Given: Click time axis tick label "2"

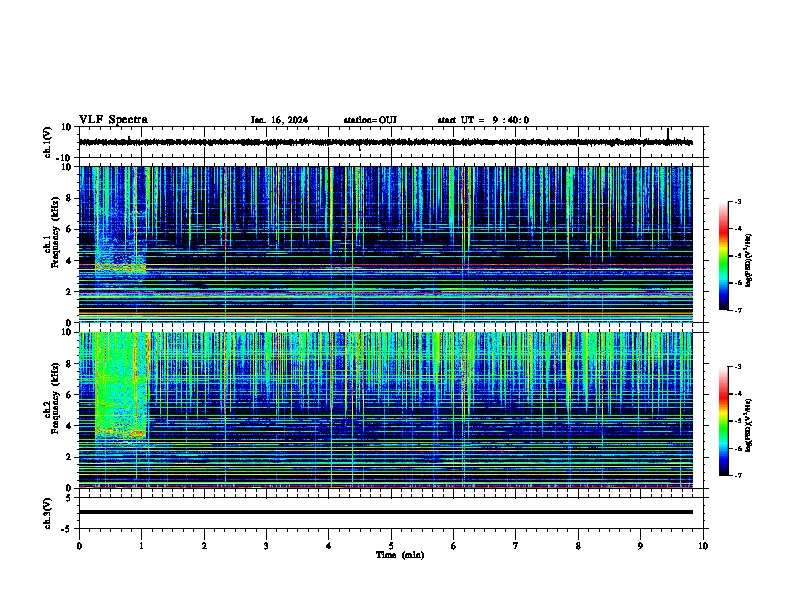Looking at the screenshot, I should point(204,546).
